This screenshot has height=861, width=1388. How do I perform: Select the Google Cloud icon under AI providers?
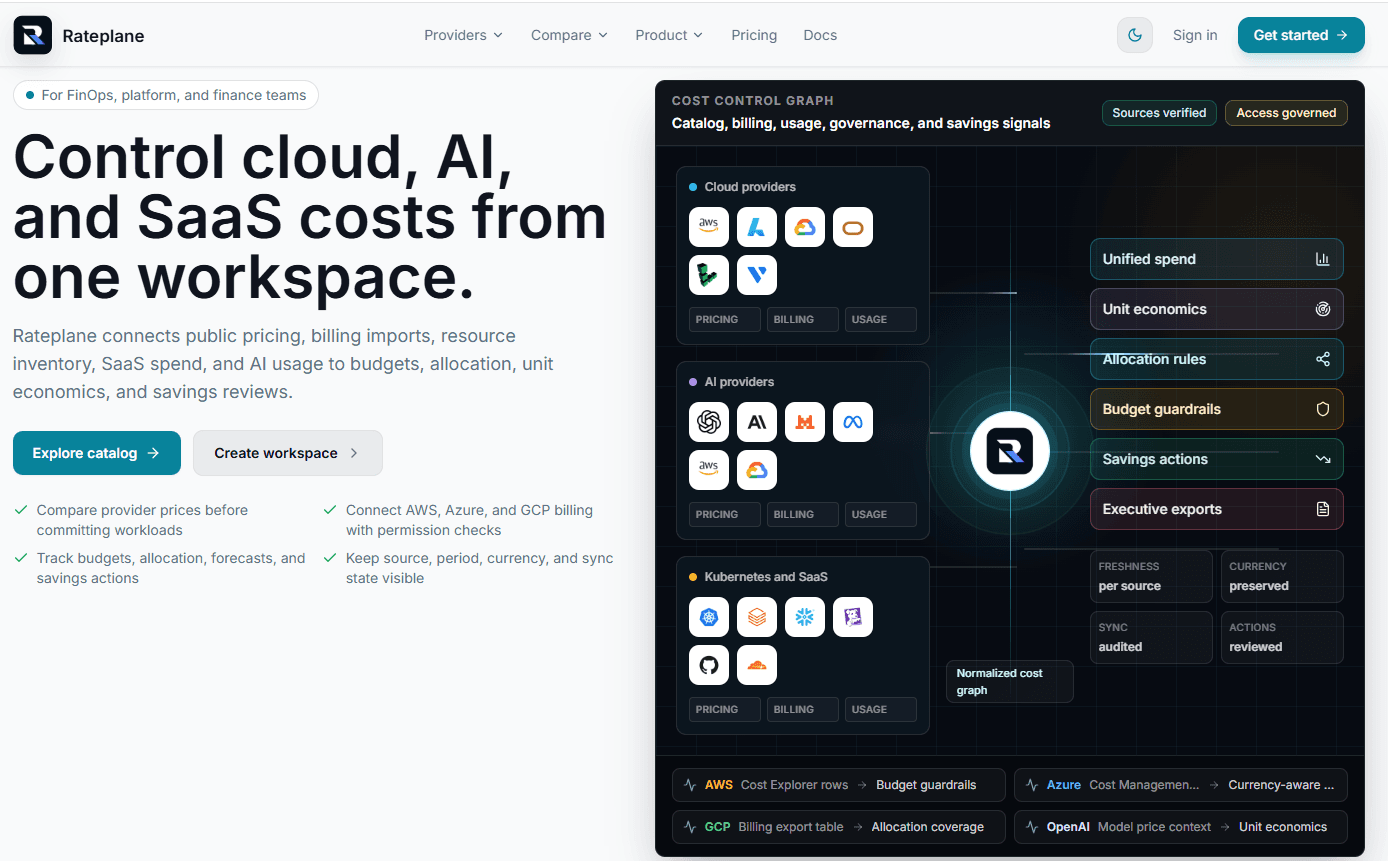757,470
